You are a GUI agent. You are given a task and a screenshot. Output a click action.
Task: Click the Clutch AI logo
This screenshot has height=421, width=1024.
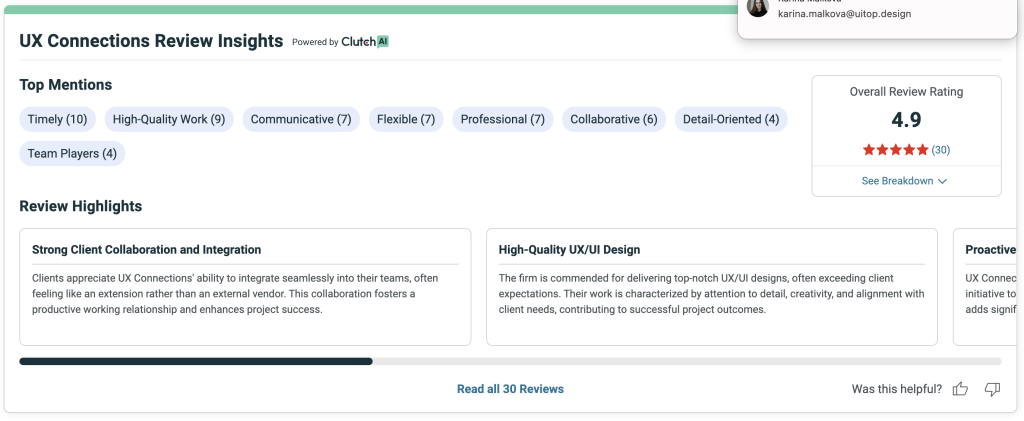pos(365,42)
